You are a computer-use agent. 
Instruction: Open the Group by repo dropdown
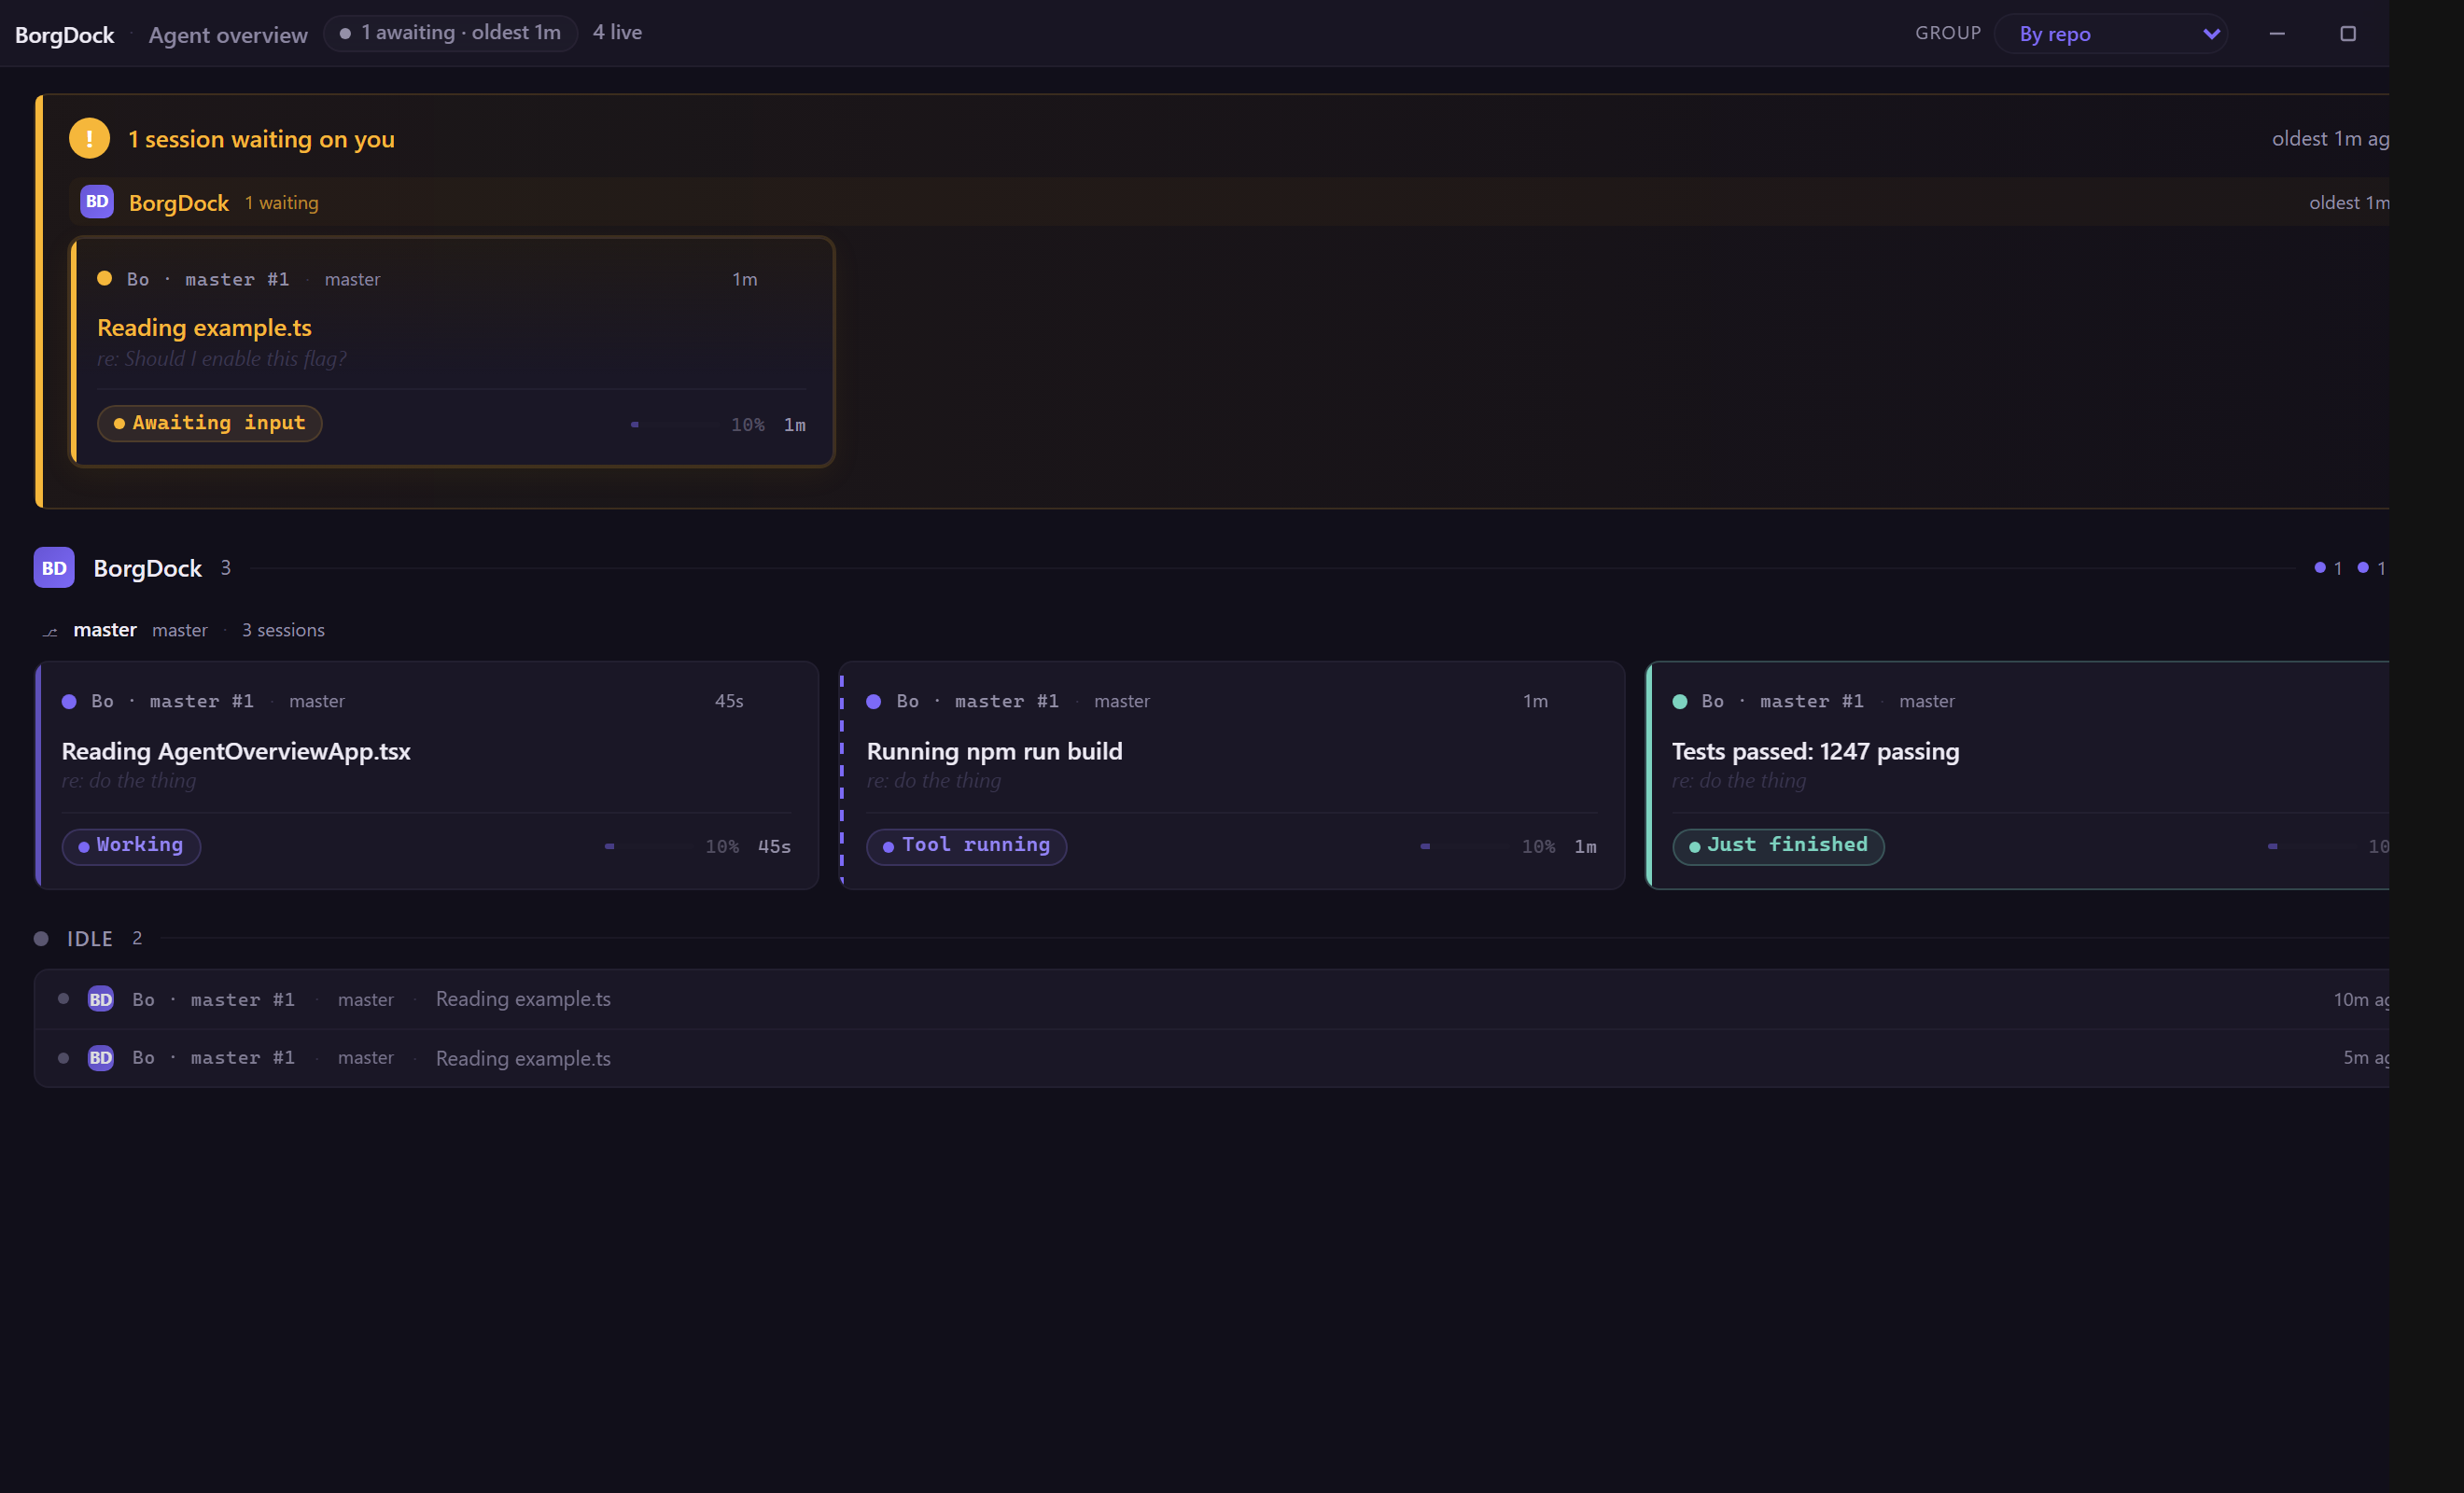coord(2110,33)
